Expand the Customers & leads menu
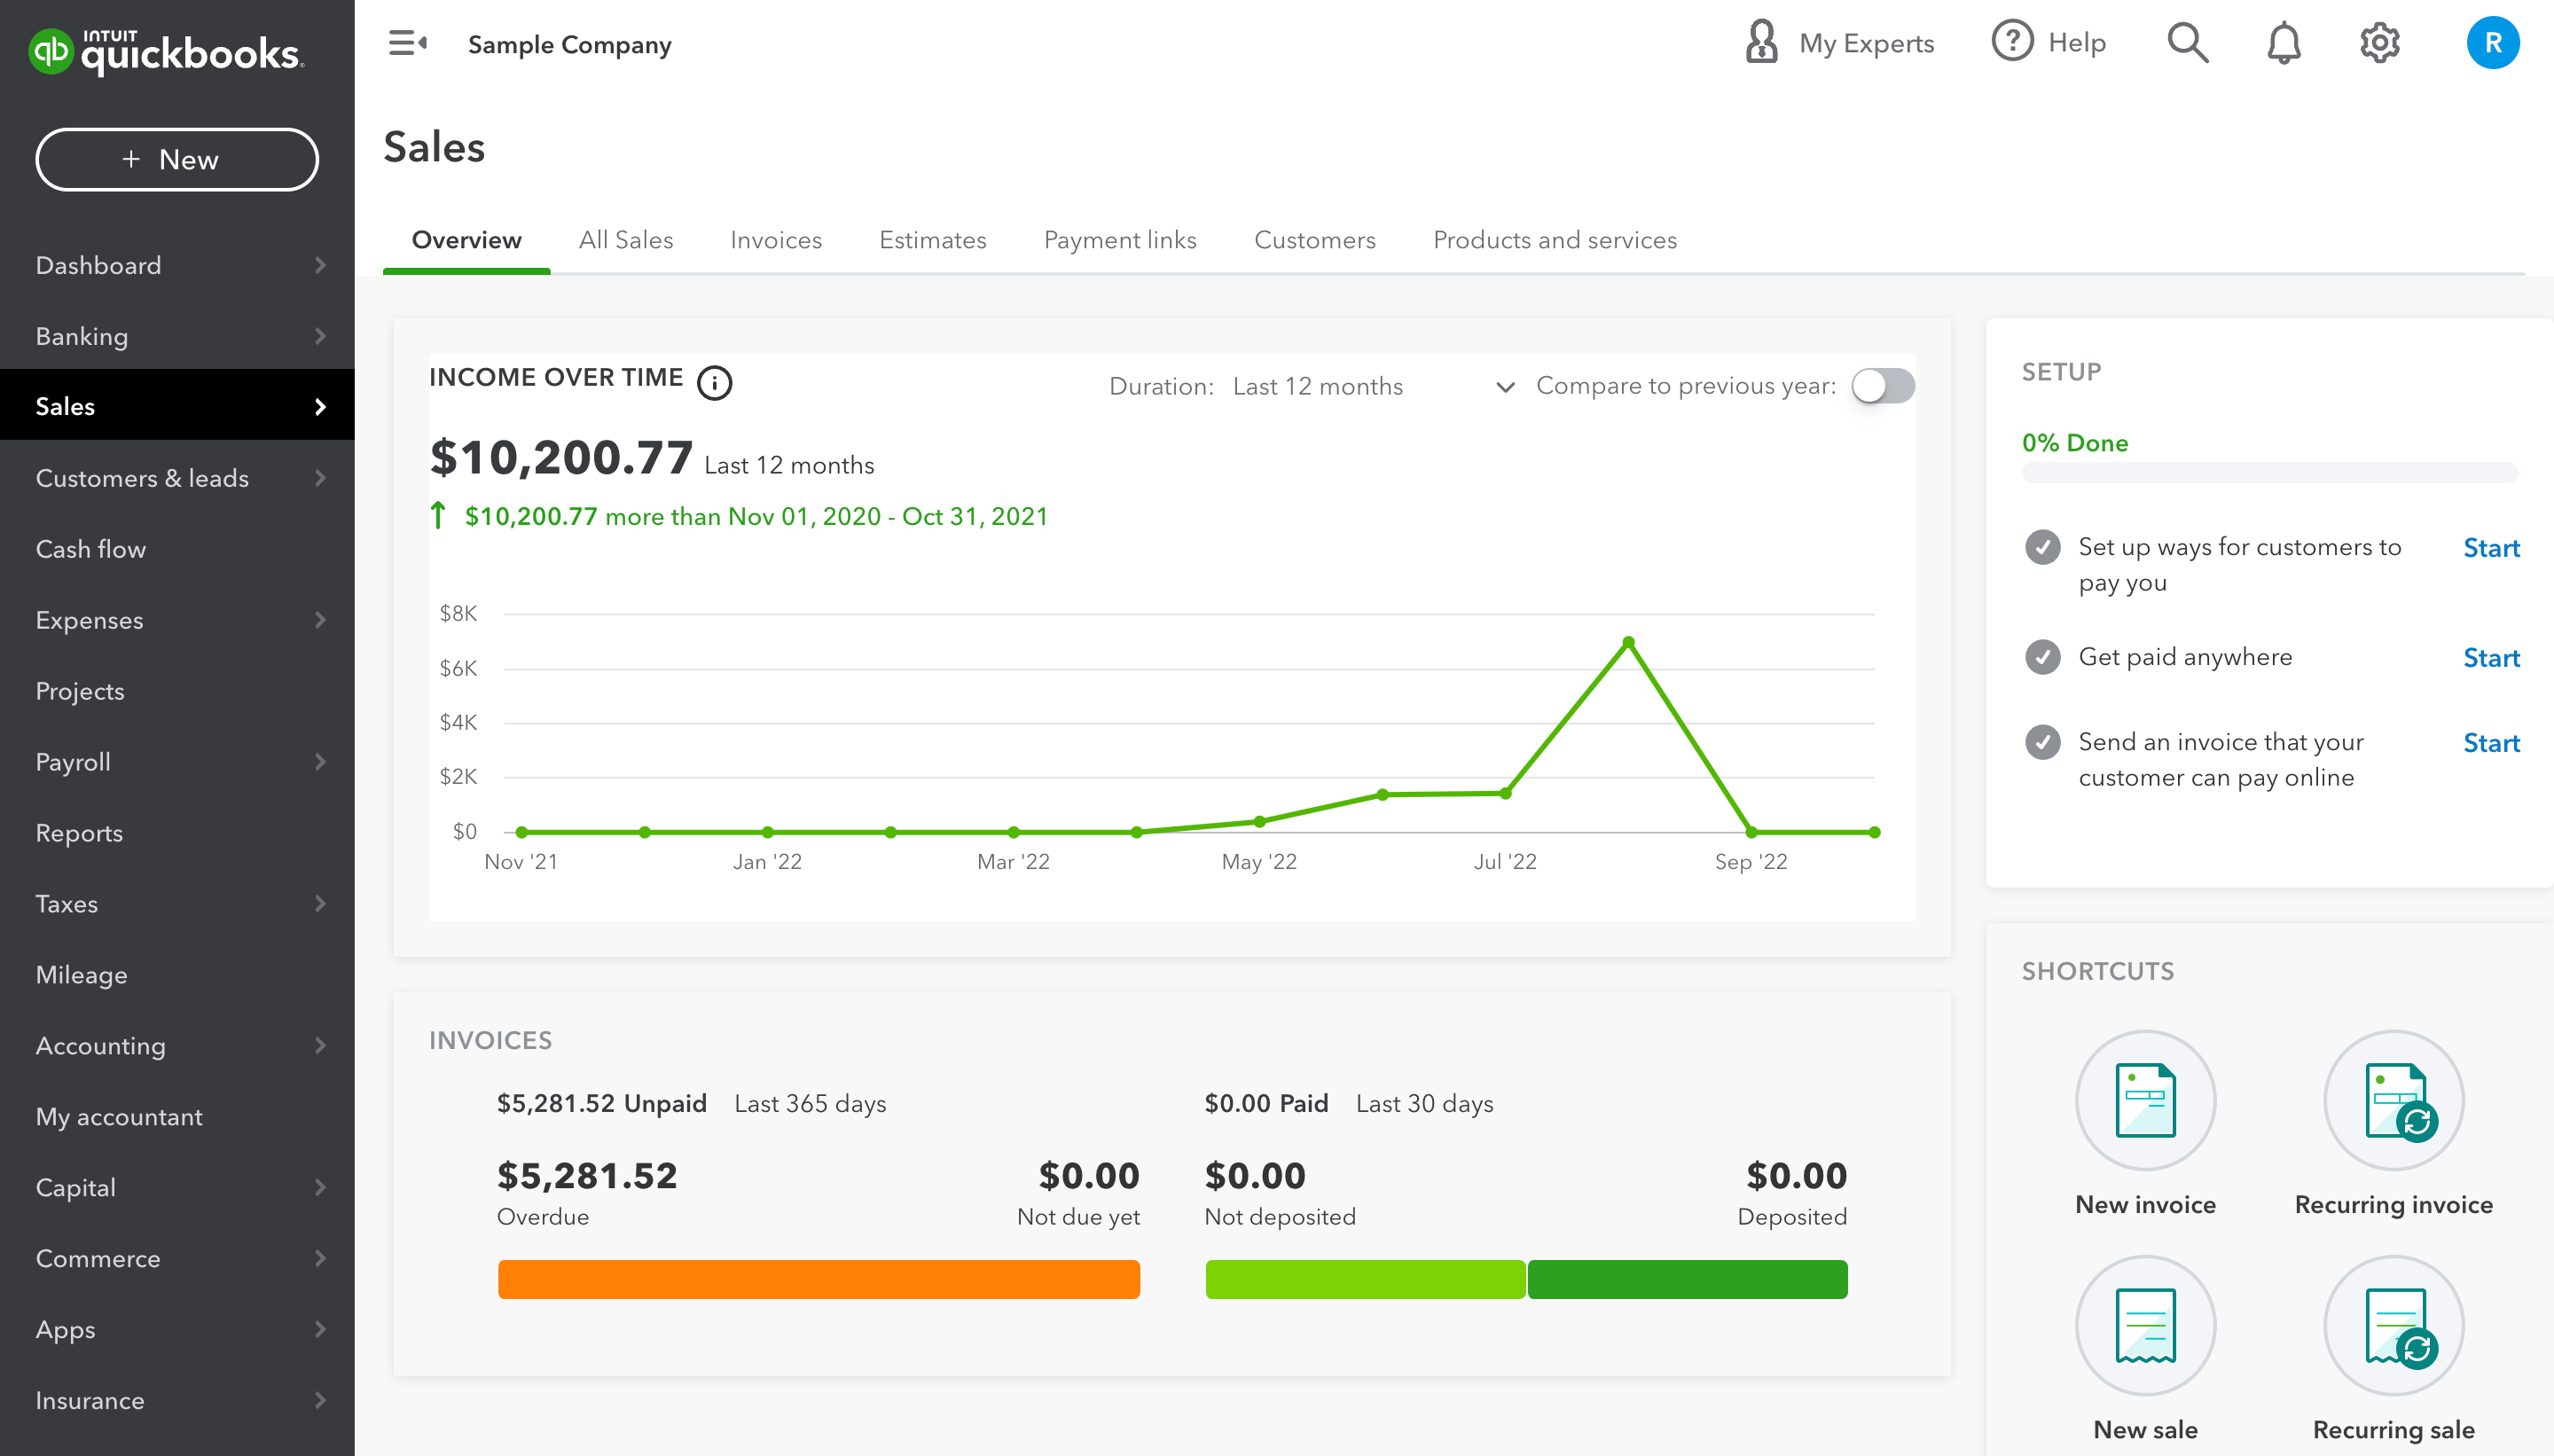Screen dimensions: 2554x1456 (x=142, y=478)
